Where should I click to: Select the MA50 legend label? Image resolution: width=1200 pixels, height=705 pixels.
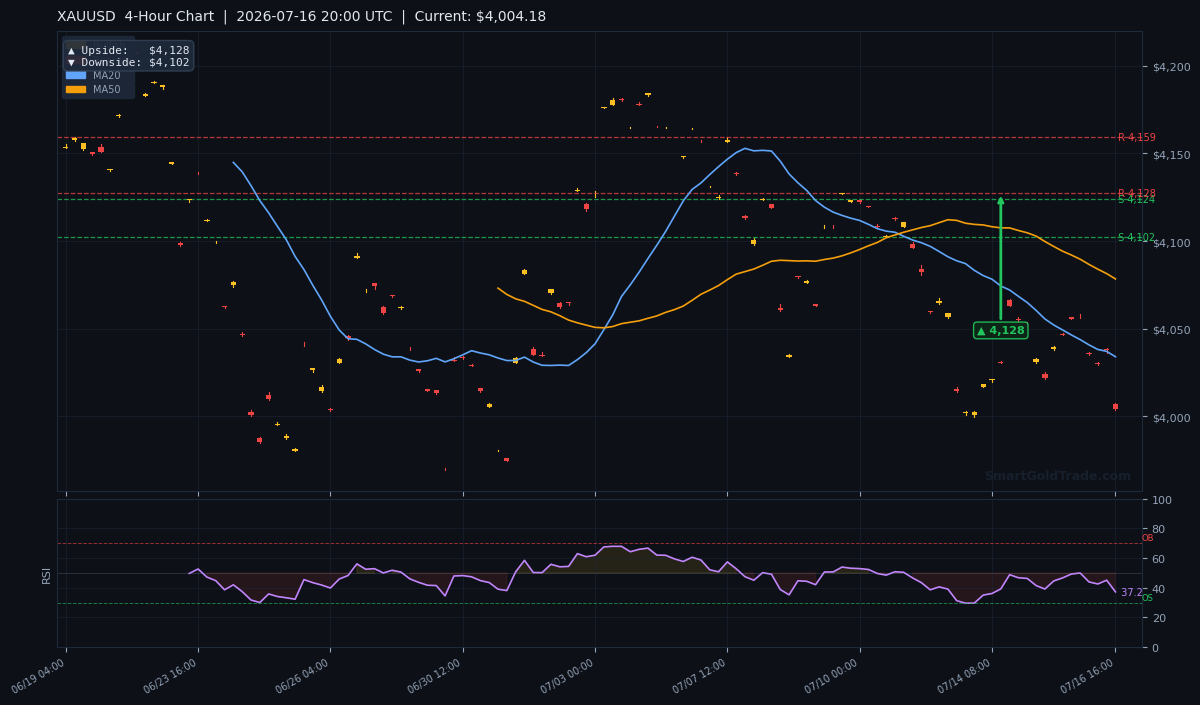coord(107,89)
